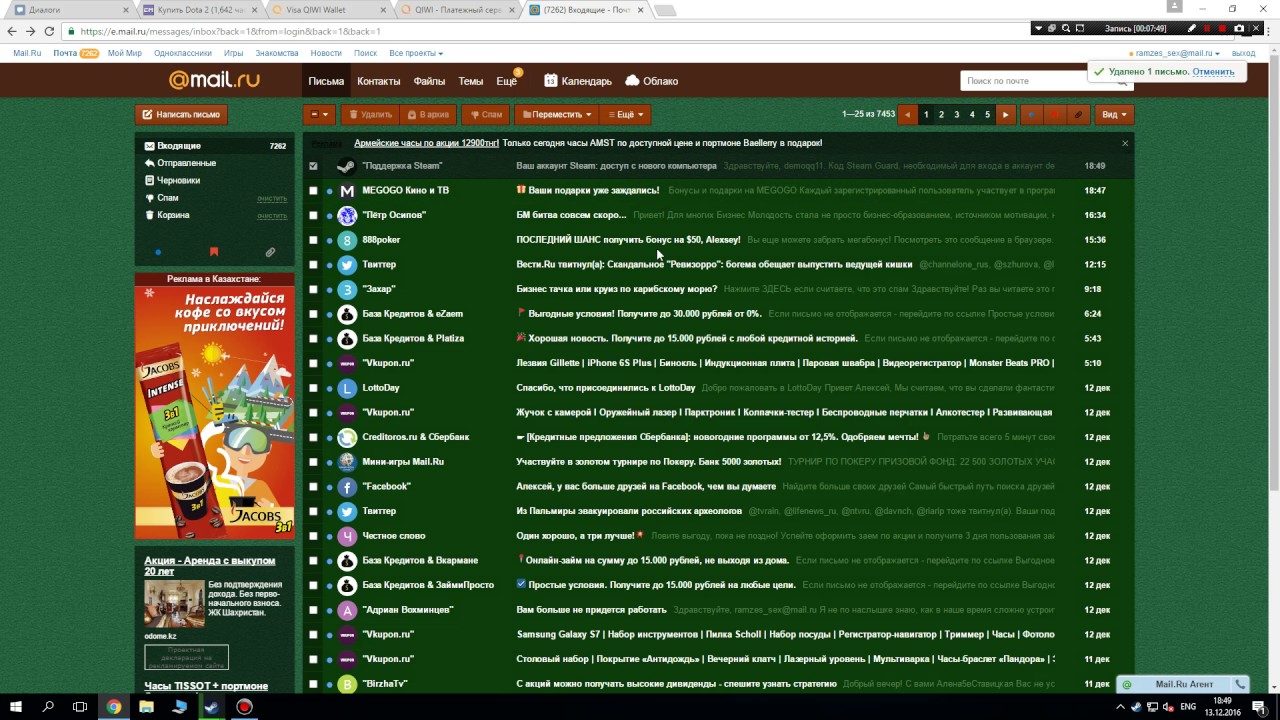This screenshot has height=720, width=1280.
Task: Mark selected as Спам using toolbar button
Action: tap(486, 114)
